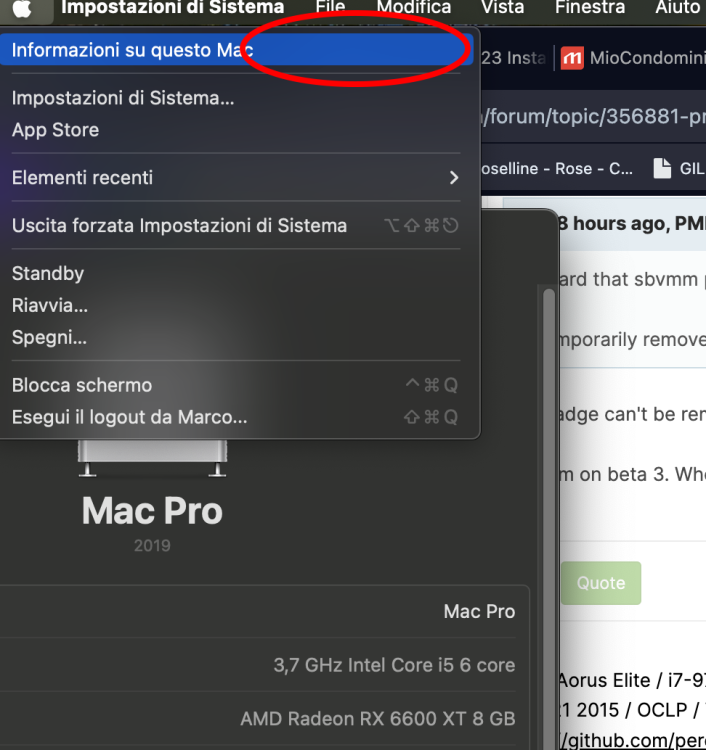The image size is (706, 750).
Task: Select Blocca schermo
Action: pyautogui.click(x=236, y=386)
